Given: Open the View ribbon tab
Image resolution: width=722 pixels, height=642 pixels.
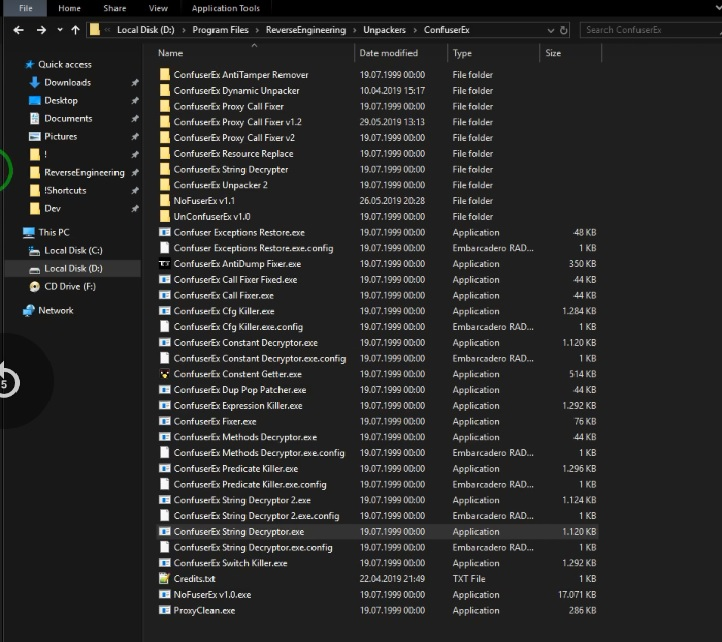Looking at the screenshot, I should click(x=158, y=8).
